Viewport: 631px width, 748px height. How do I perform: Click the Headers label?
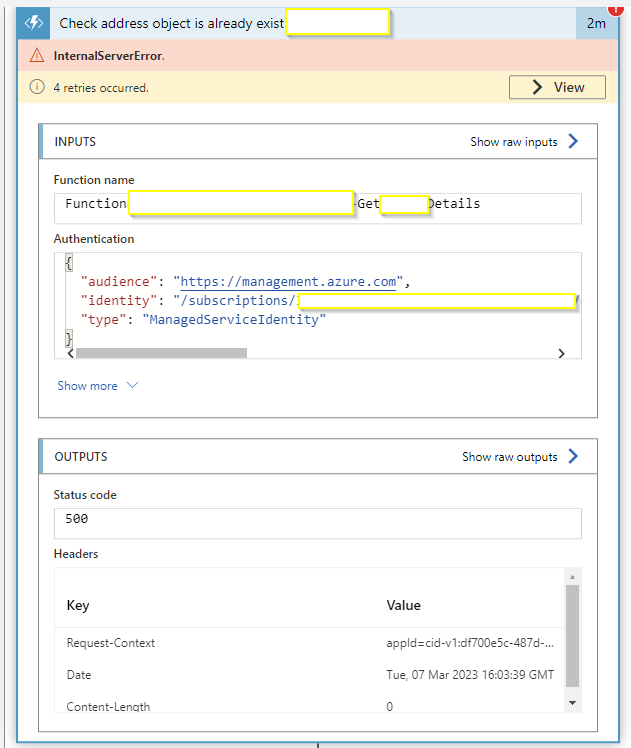76,553
